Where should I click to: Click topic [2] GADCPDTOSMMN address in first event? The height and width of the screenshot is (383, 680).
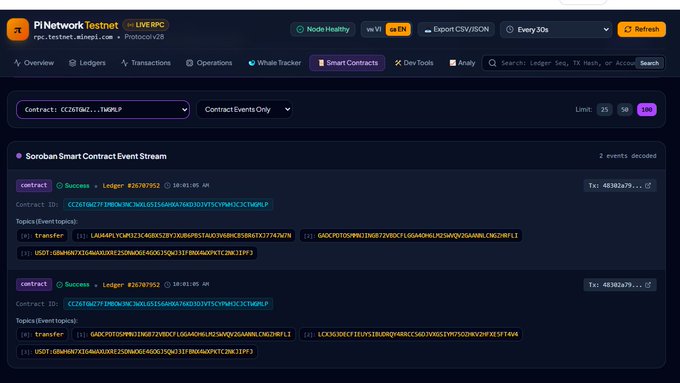click(411, 236)
